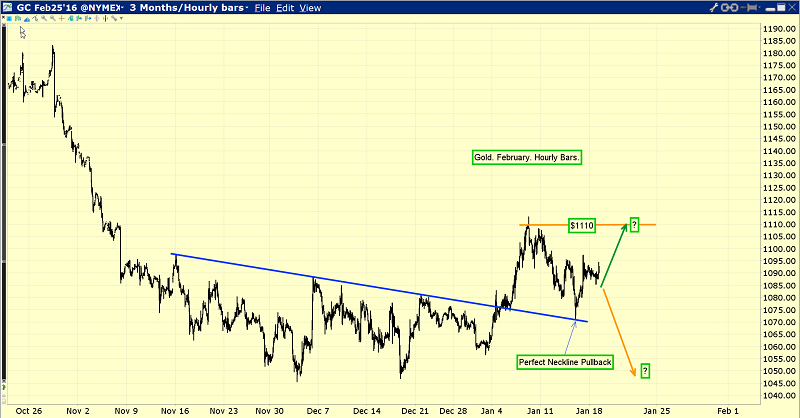Expand the small arrow beside the pin icon
The width and height of the screenshot is (800, 418).
[760, 7]
